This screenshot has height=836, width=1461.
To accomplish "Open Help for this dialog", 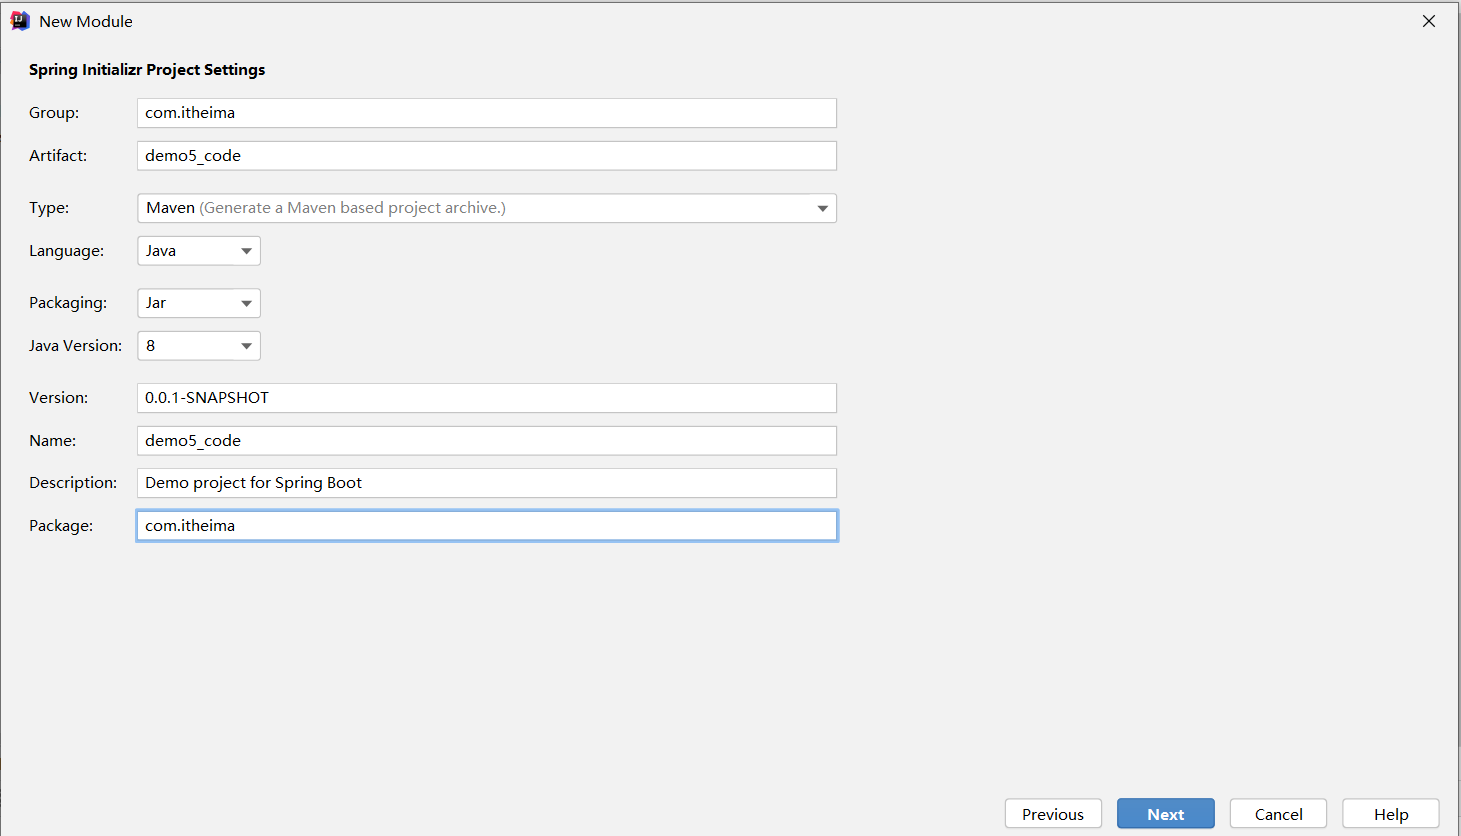I will 1390,814.
